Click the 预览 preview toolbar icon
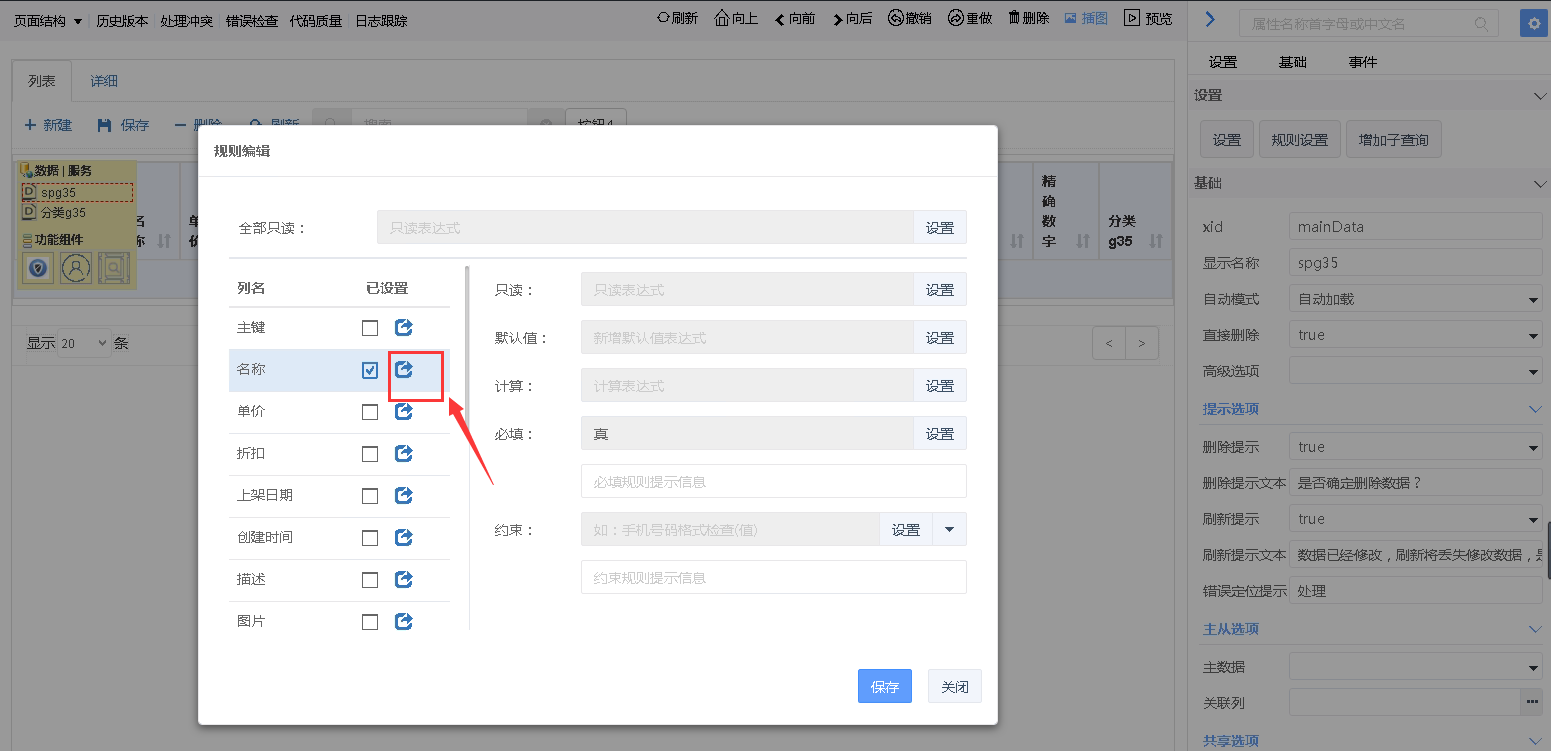Viewport: 1551px width, 751px height. click(1132, 18)
